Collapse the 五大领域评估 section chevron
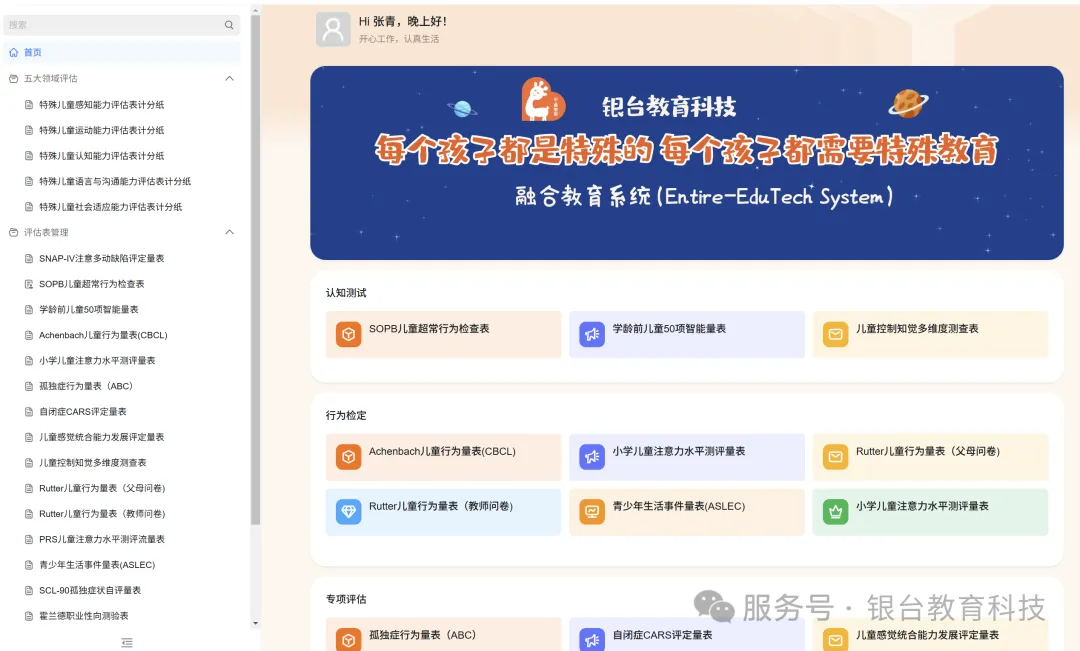Image resolution: width=1080 pixels, height=651 pixels. coord(229,79)
